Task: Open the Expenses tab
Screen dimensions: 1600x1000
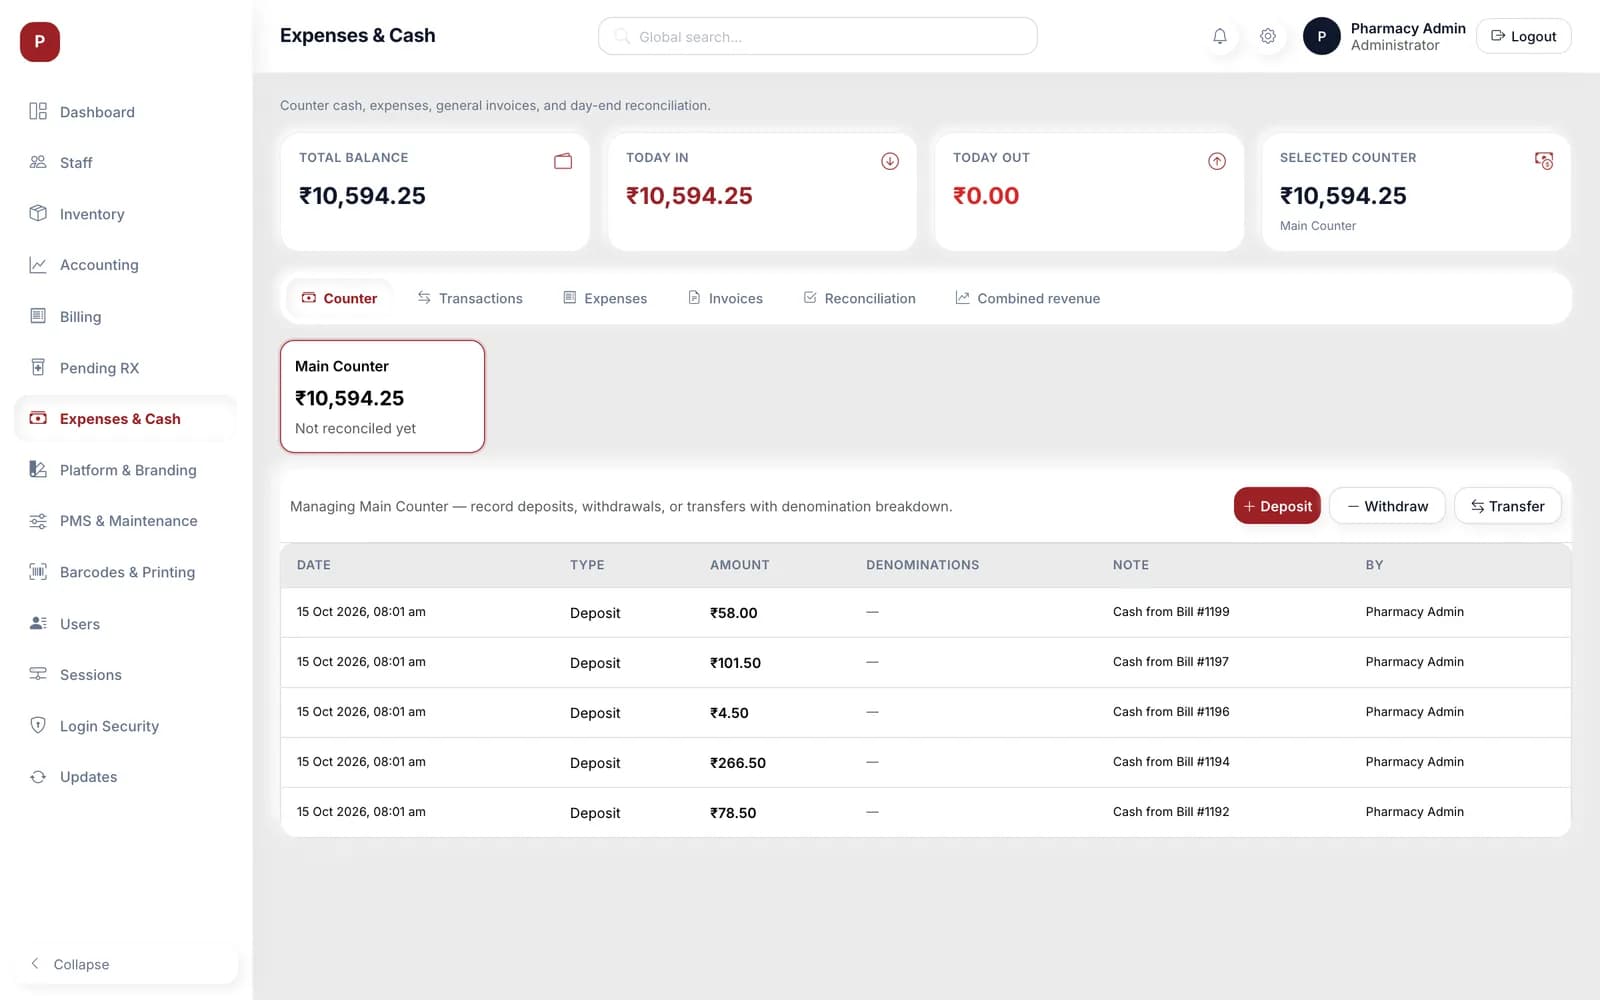Action: tap(605, 298)
